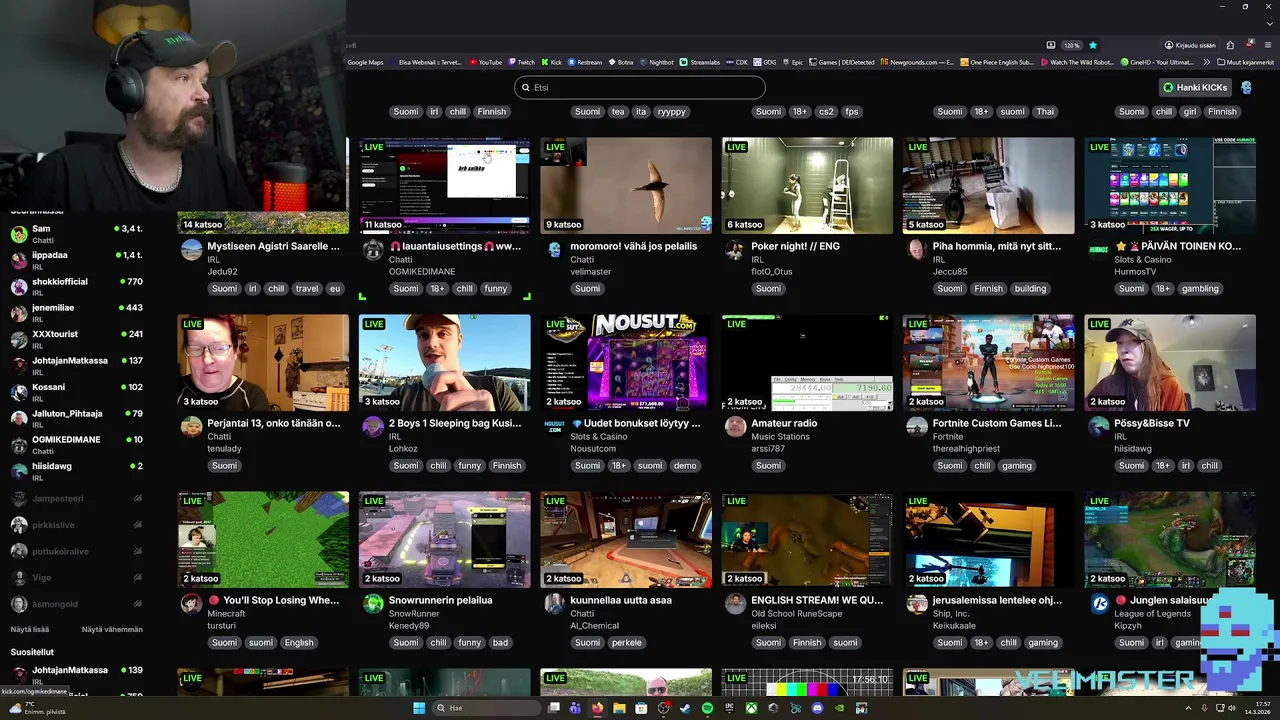Open the Restream bookmark
The height and width of the screenshot is (720, 1280).
click(x=585, y=62)
